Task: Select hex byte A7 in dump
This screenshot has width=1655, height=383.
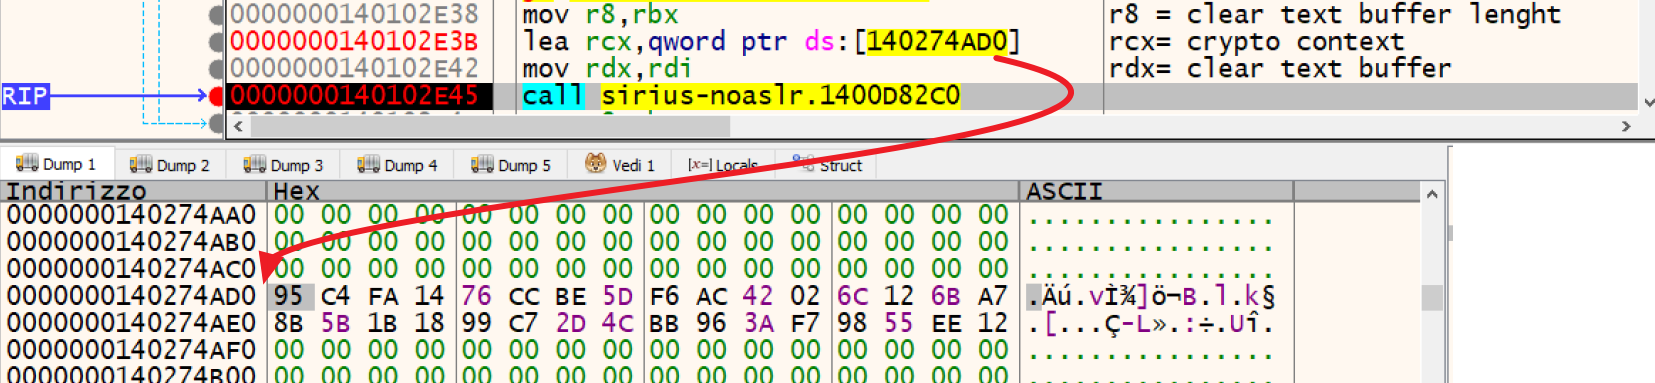Action: click(x=993, y=296)
